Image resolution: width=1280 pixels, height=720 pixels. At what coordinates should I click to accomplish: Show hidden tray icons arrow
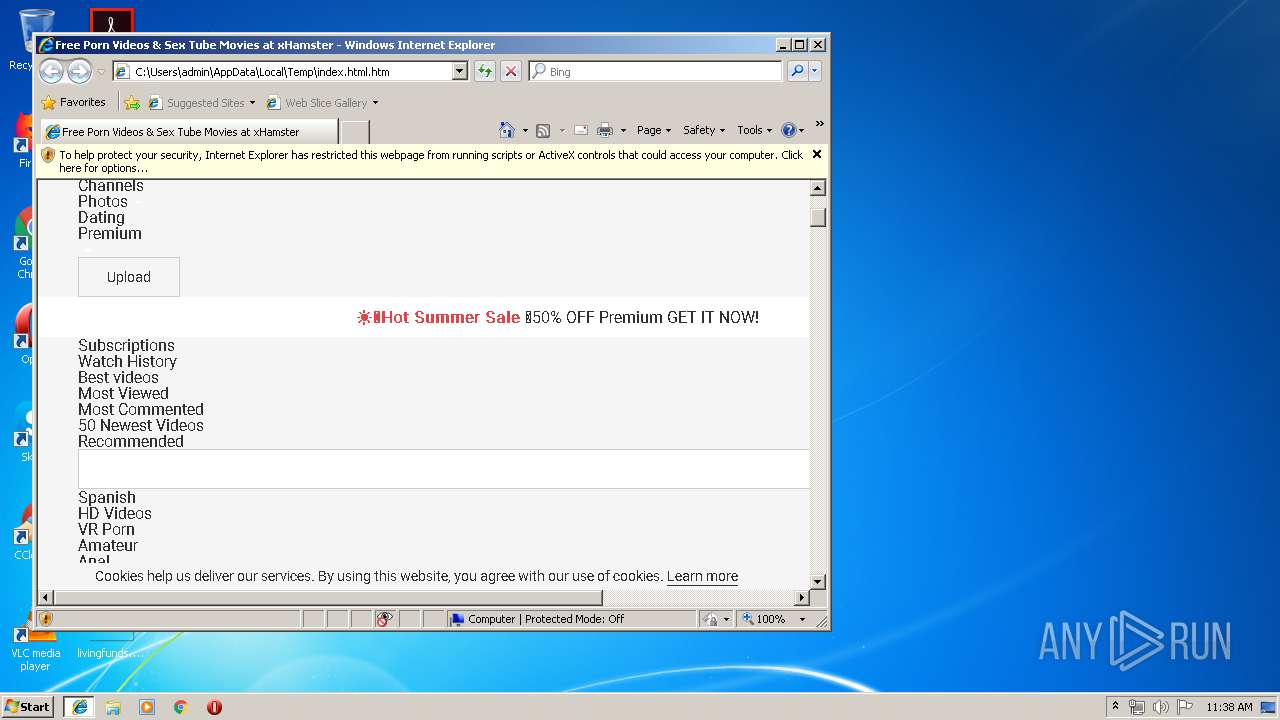click(x=1115, y=707)
